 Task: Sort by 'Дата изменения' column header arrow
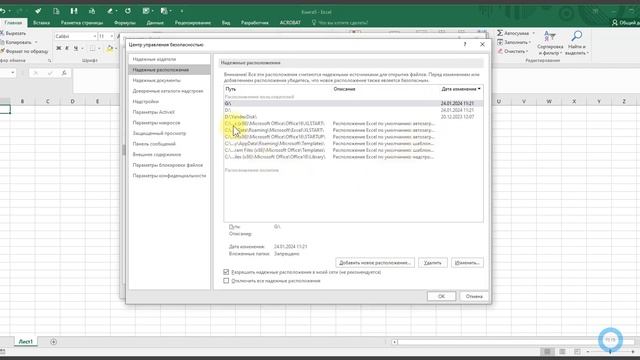479,89
